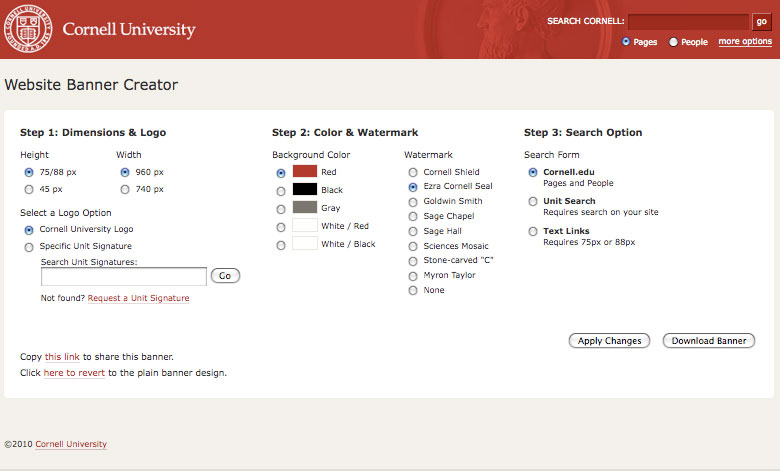Select the Text Links search option
Viewport: 780px width, 471px height.
(533, 231)
